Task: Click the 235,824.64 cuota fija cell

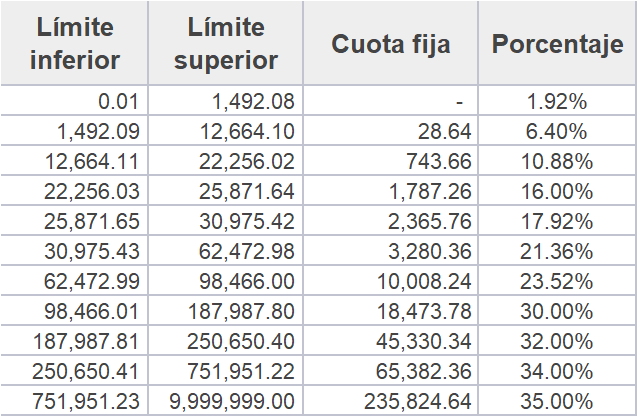Action: pos(390,401)
